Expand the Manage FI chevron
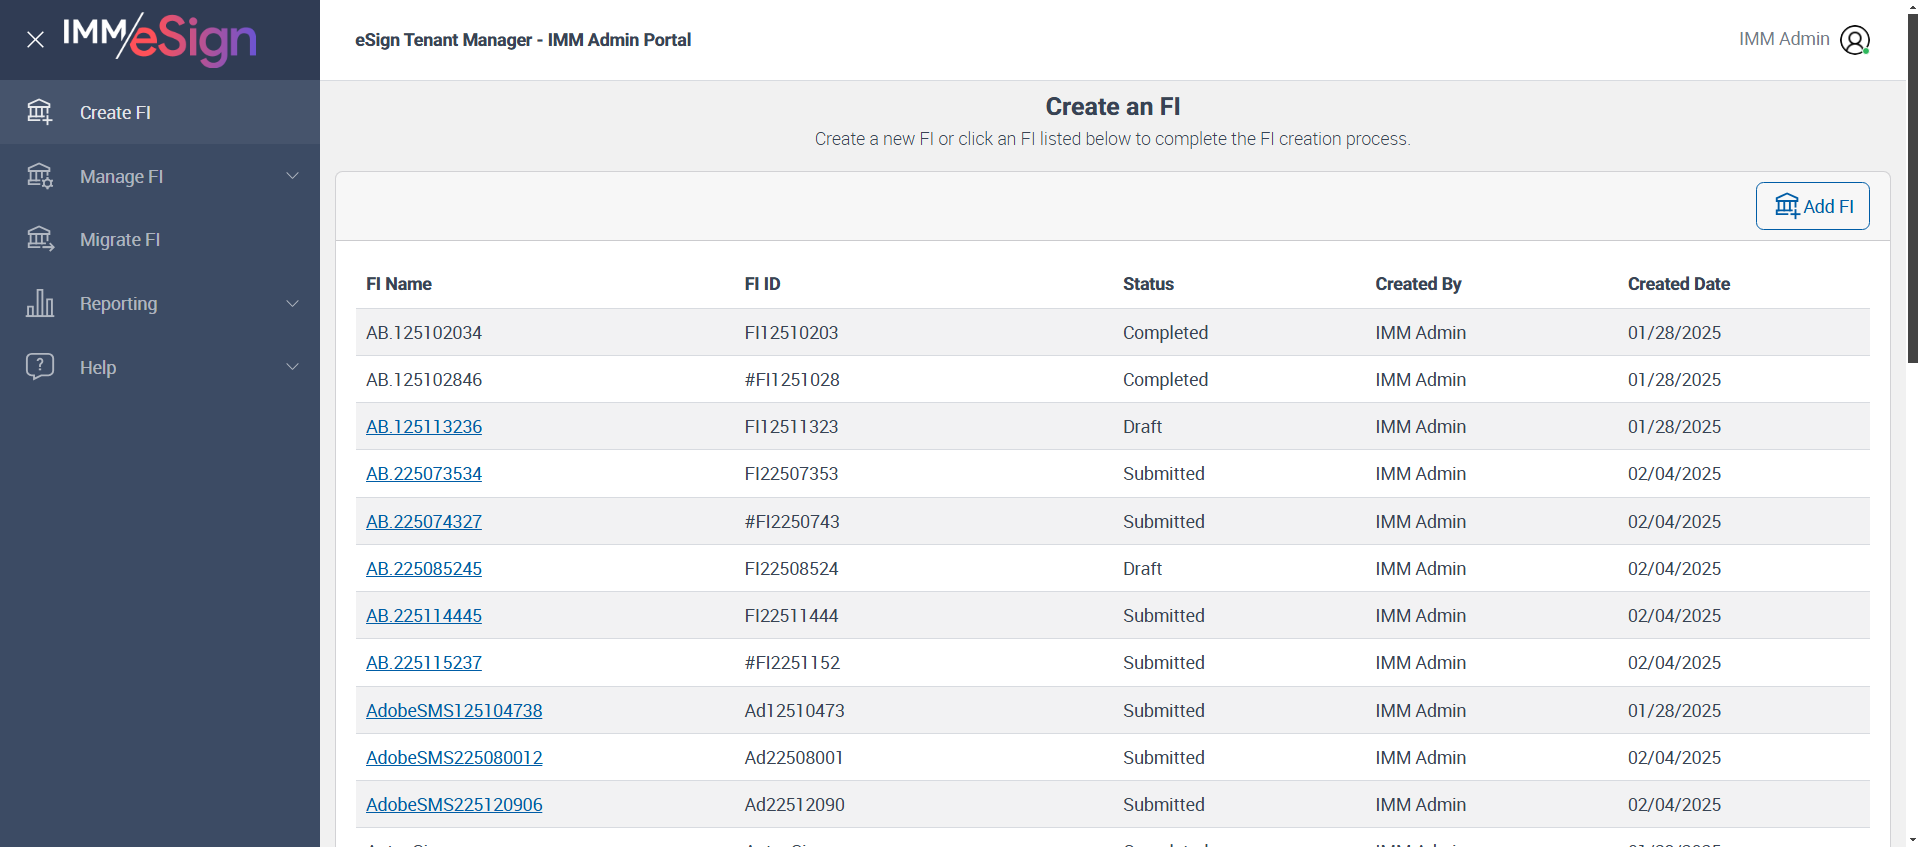The image size is (1920, 847). [293, 176]
